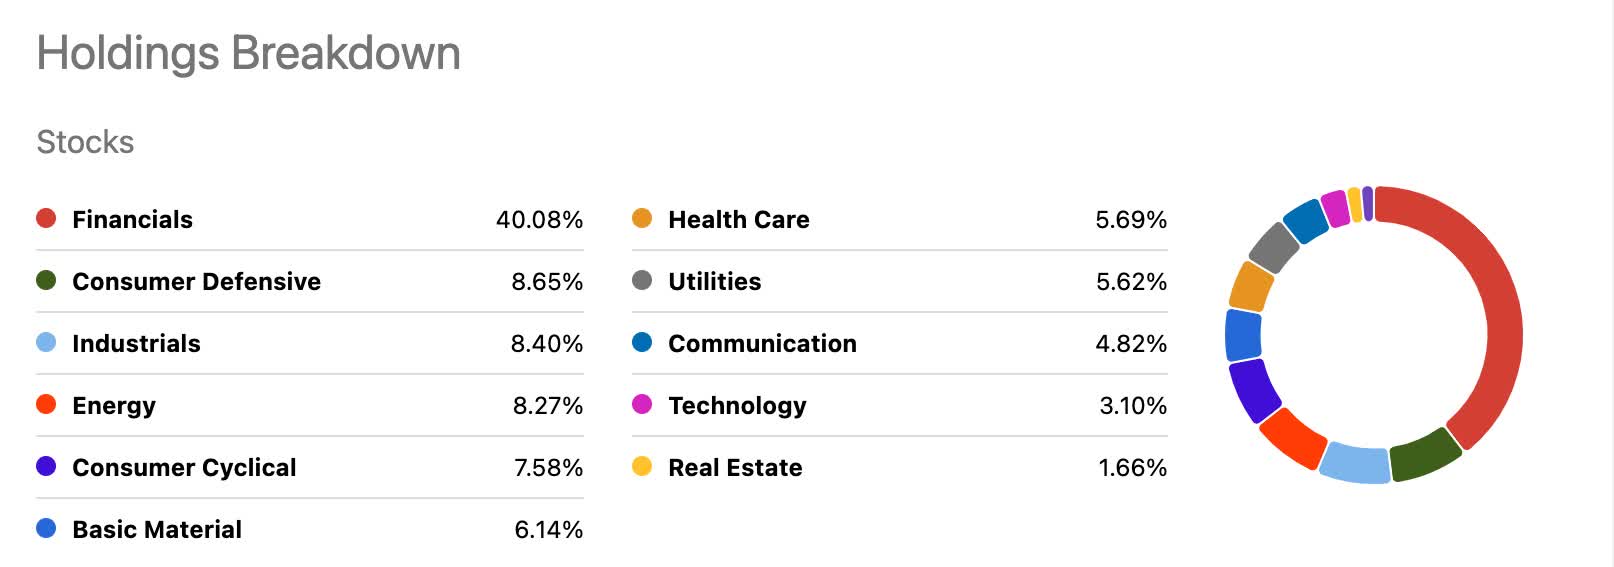Click the Stocks section subheading
The width and height of the screenshot is (1614, 567).
(85, 142)
